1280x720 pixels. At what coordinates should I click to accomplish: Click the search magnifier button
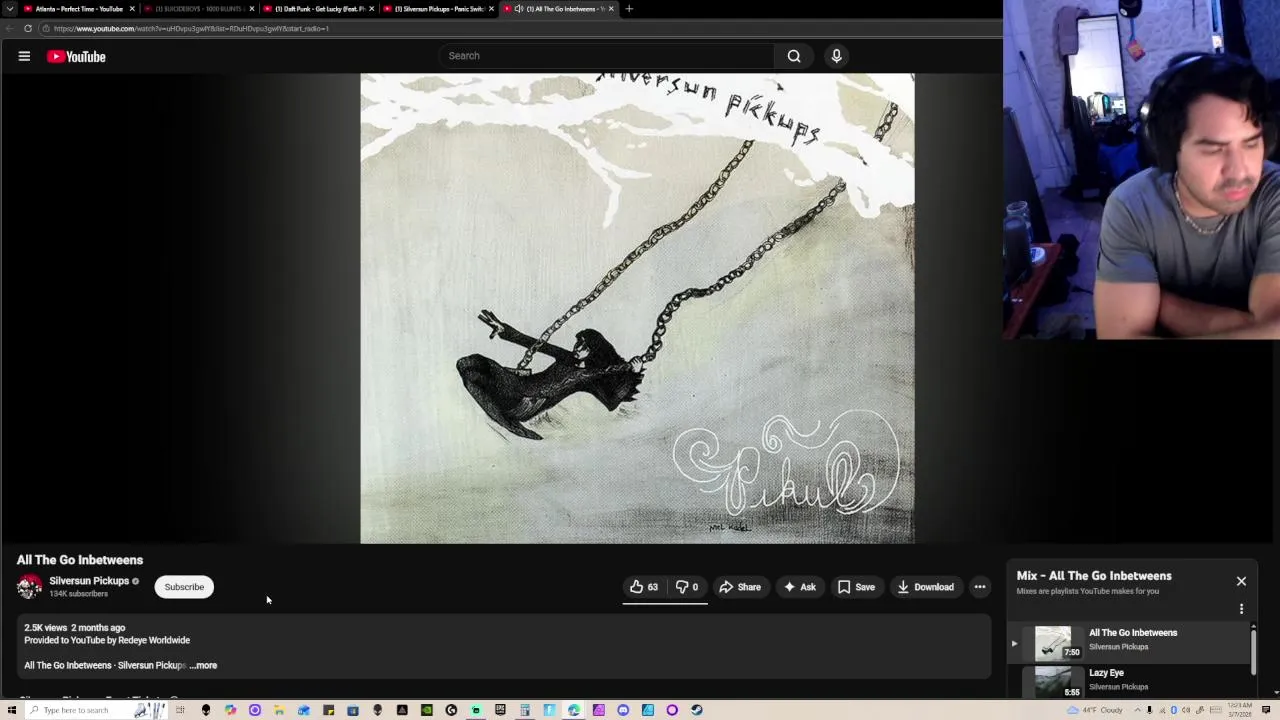(794, 56)
